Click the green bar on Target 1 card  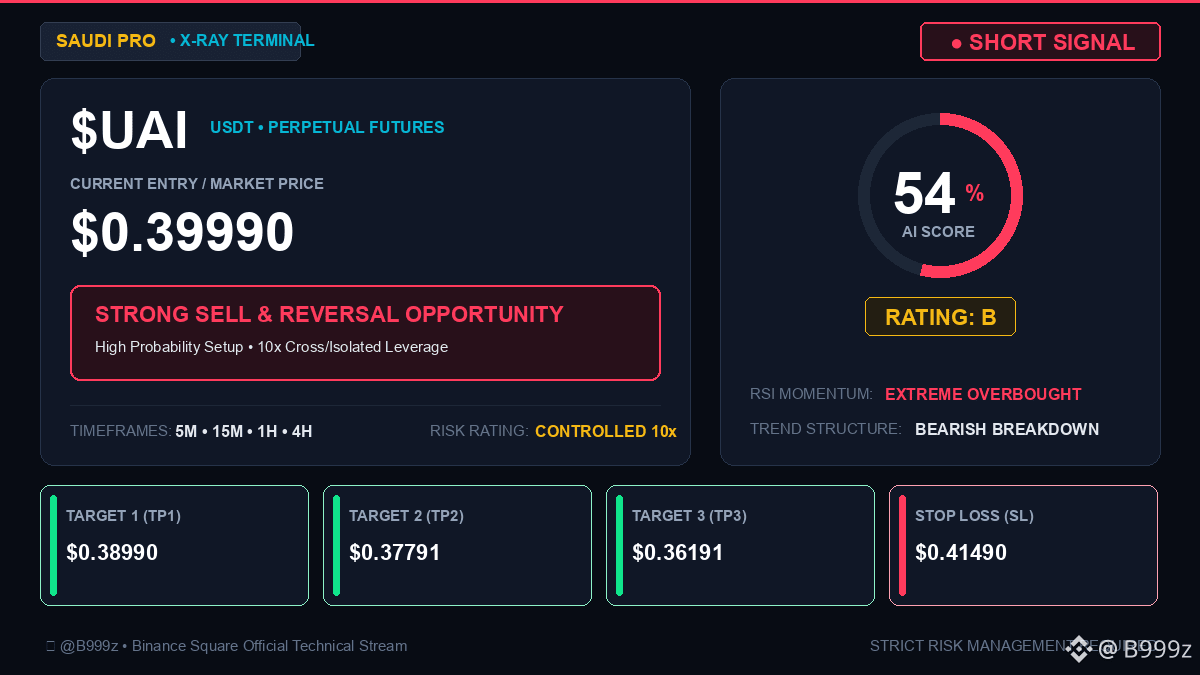53,545
